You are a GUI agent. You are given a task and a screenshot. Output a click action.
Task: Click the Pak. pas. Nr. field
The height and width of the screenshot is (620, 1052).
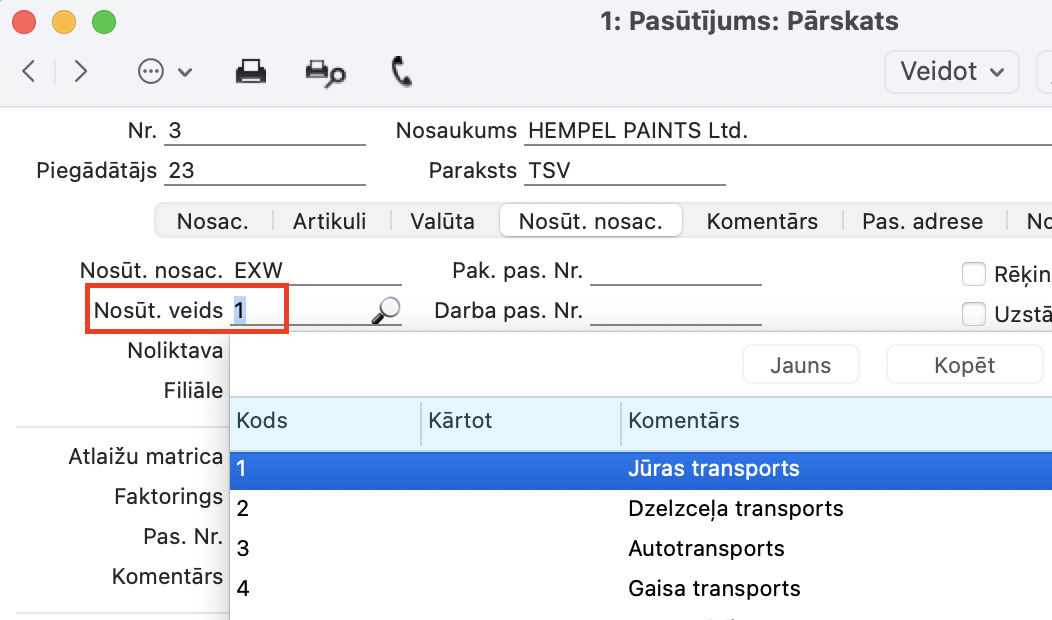(x=676, y=272)
